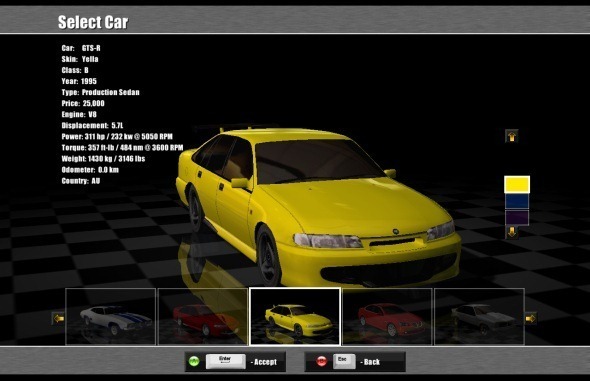Click the red Back circle icon
Image resolution: width=590 pixels, height=381 pixels.
pyautogui.click(x=322, y=362)
